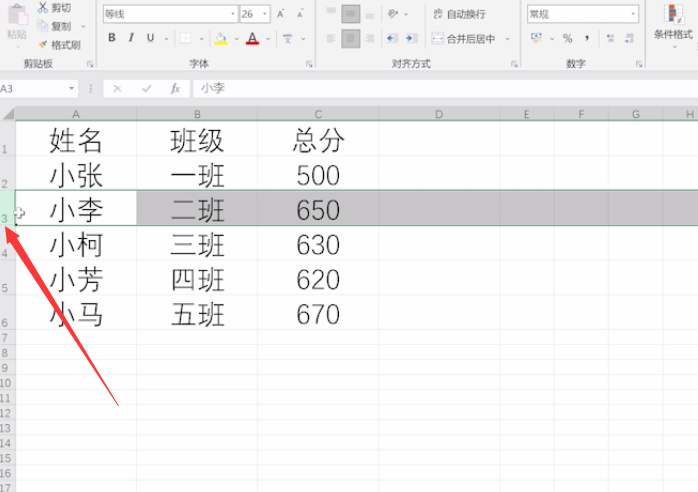698x492 pixels.
Task: Click the yellow fill color bucket
Action: click(221, 38)
